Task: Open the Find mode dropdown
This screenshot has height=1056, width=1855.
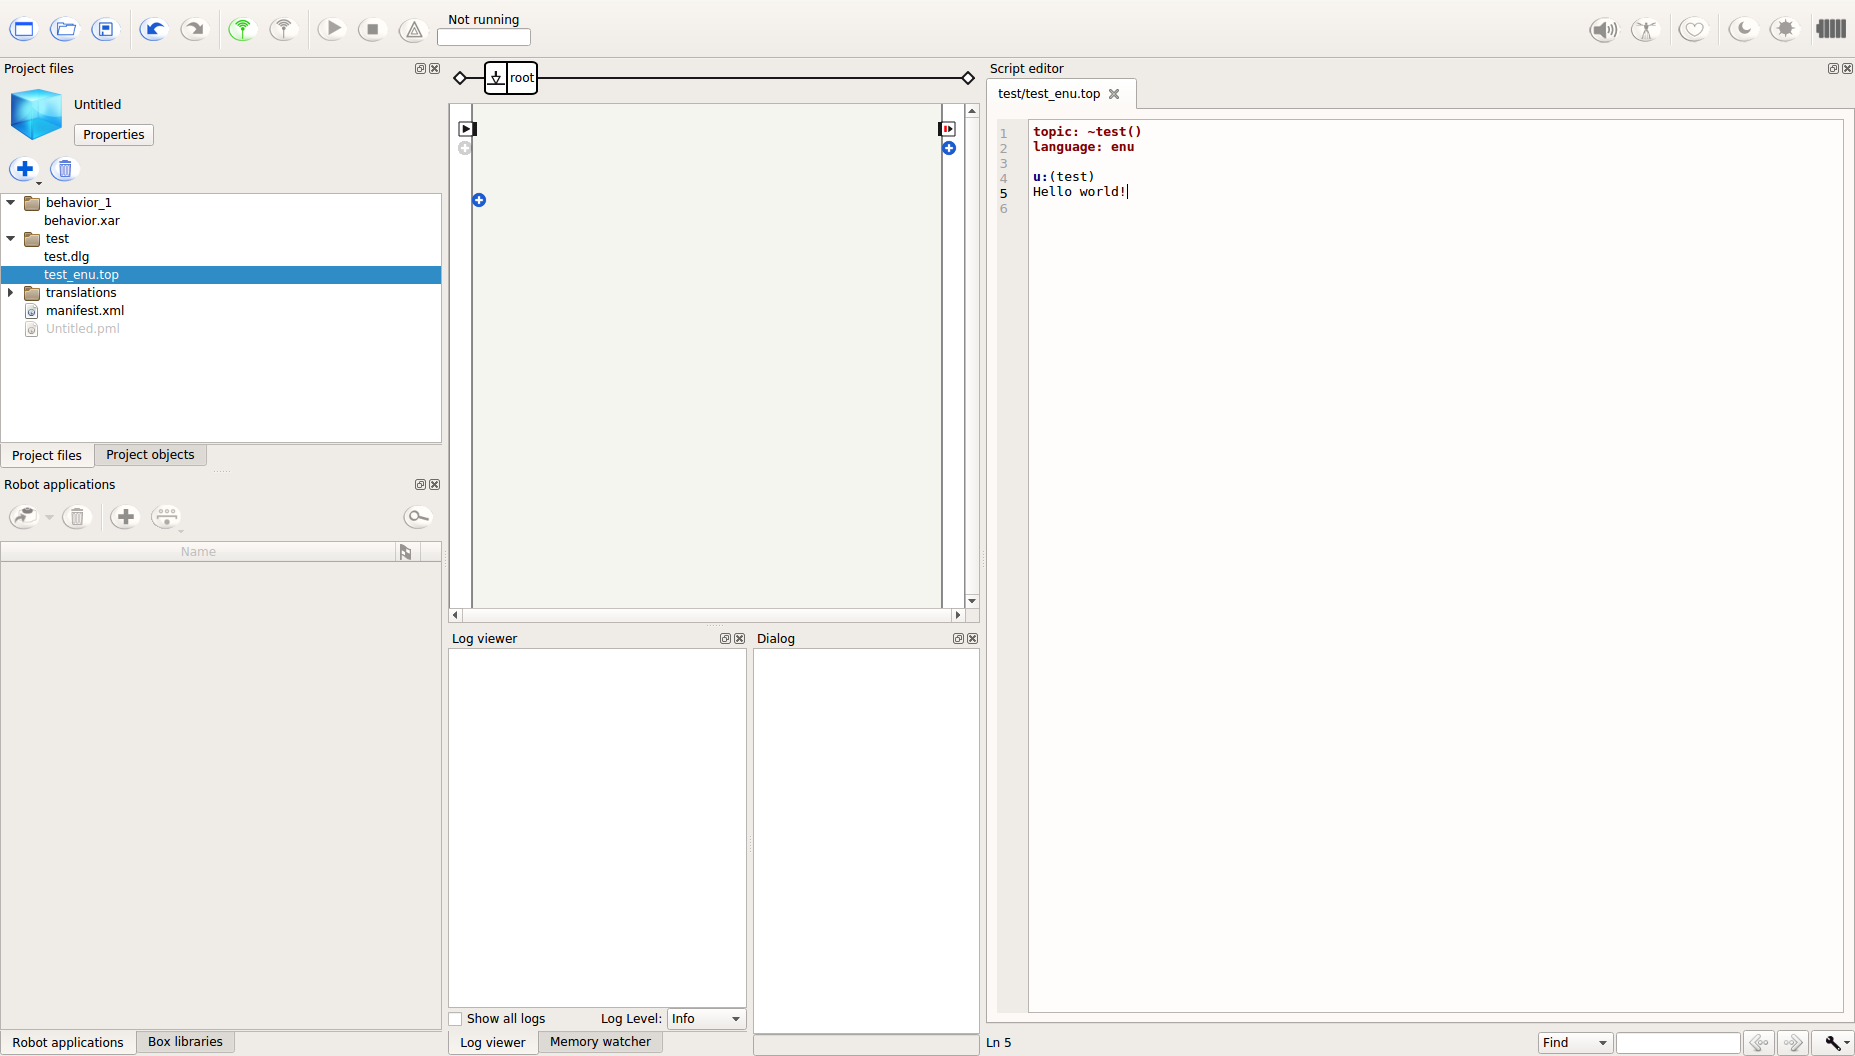Action: 1575,1043
